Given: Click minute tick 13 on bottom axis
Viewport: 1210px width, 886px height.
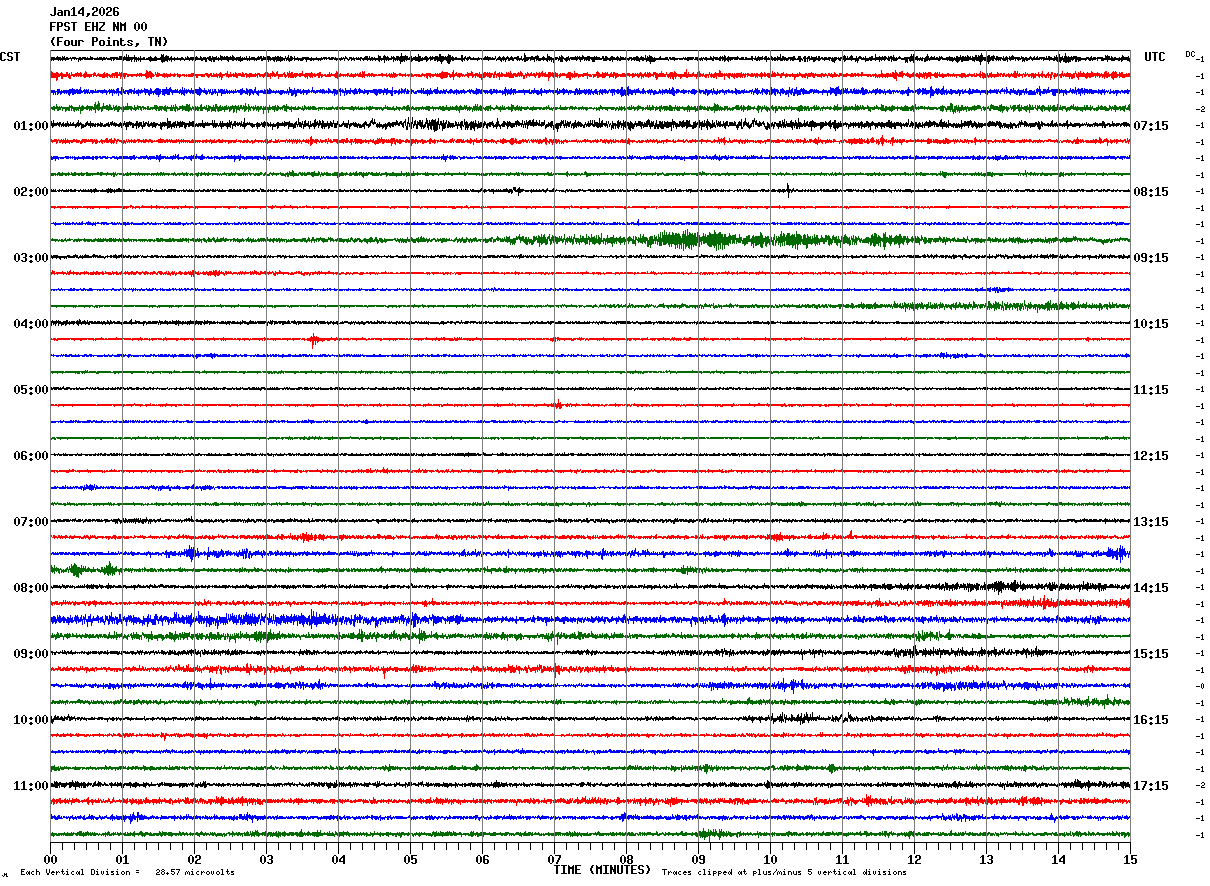Looking at the screenshot, I should click(x=986, y=859).
